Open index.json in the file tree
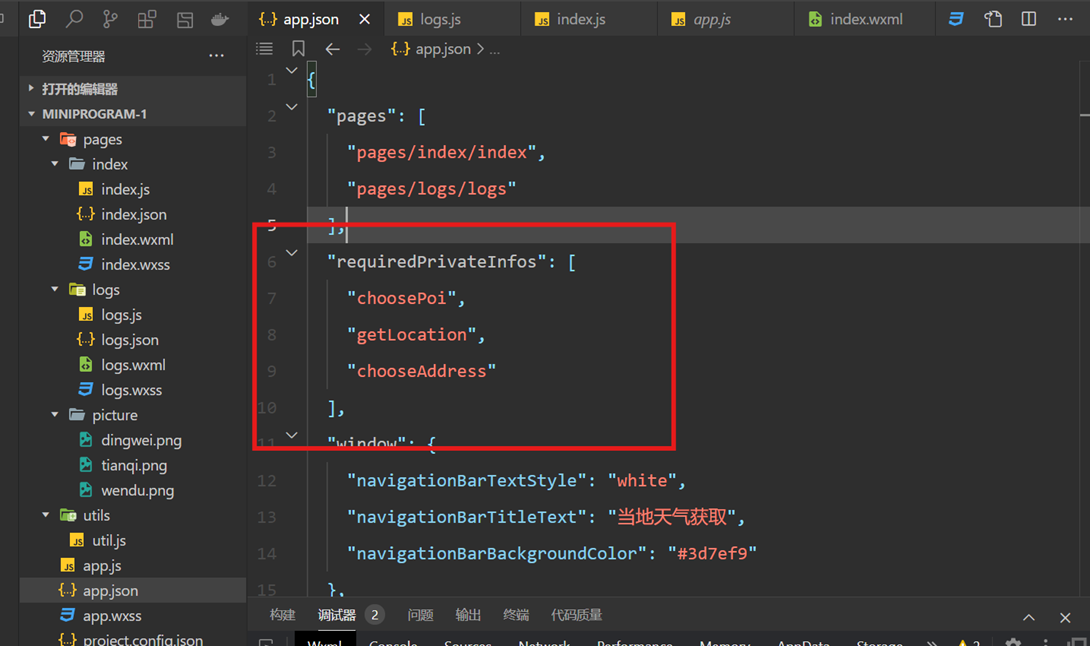 (x=133, y=214)
